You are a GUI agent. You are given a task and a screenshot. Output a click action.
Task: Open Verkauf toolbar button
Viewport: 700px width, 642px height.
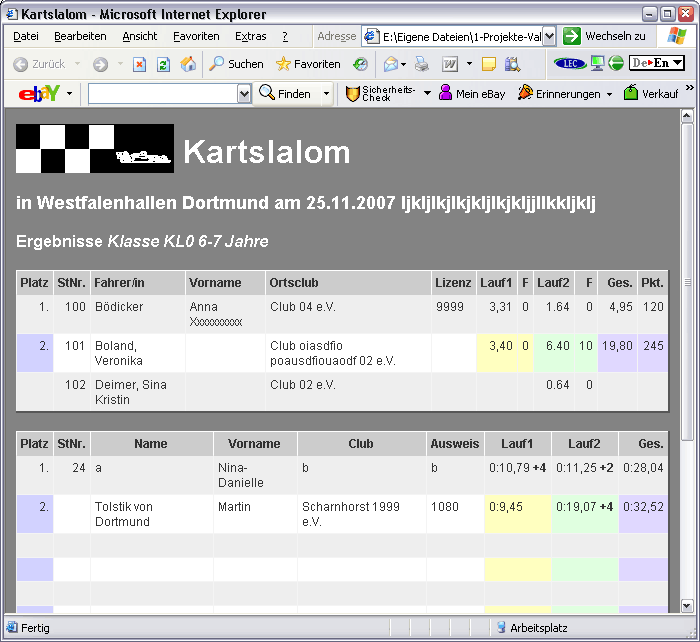(651, 93)
